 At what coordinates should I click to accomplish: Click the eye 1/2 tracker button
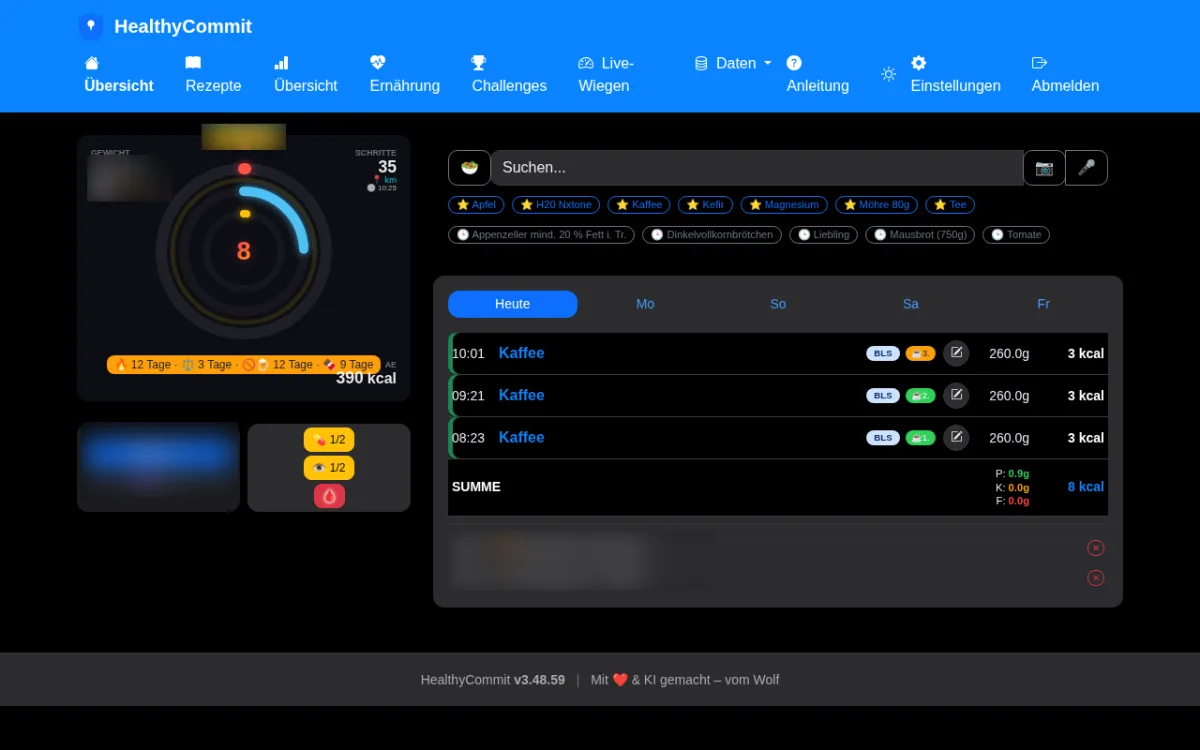click(329, 468)
